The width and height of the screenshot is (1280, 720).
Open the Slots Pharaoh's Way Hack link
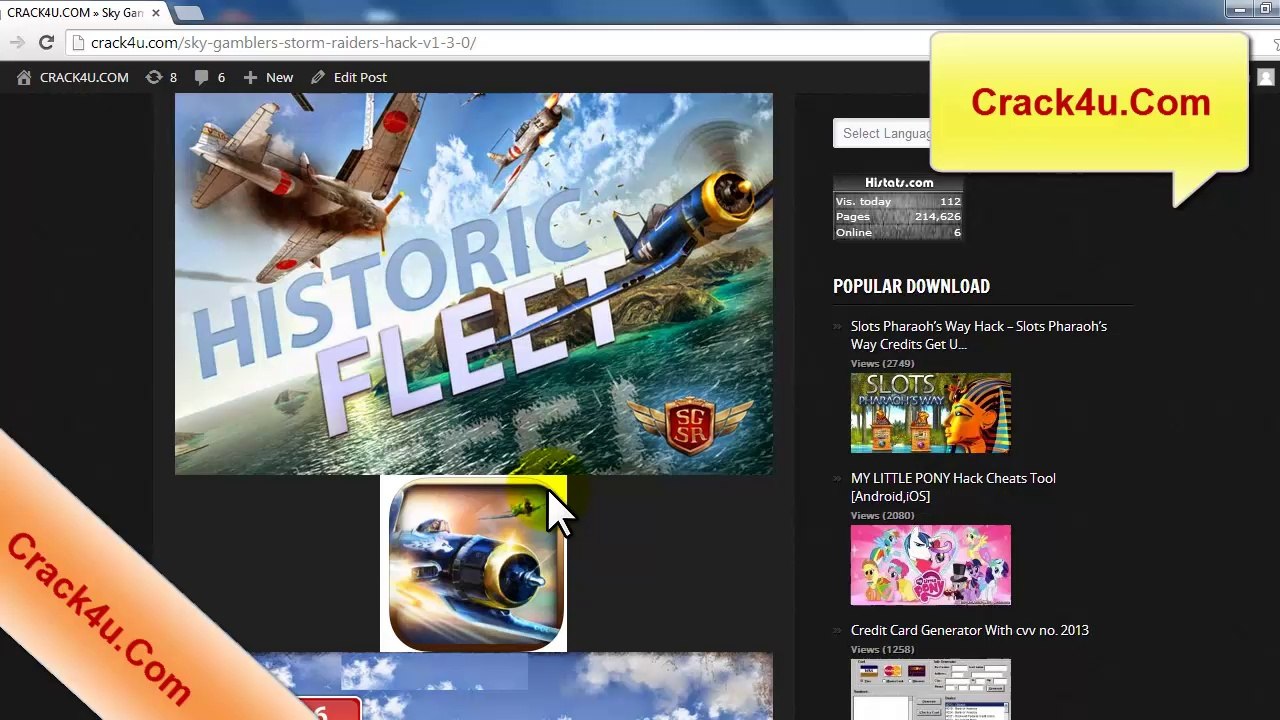(x=979, y=335)
